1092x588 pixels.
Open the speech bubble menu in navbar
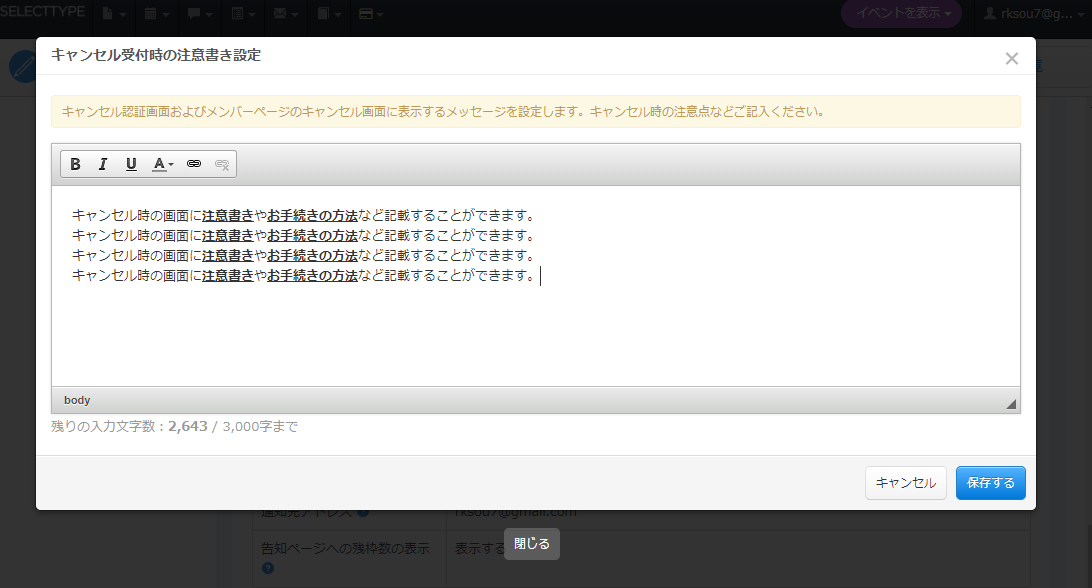click(199, 14)
